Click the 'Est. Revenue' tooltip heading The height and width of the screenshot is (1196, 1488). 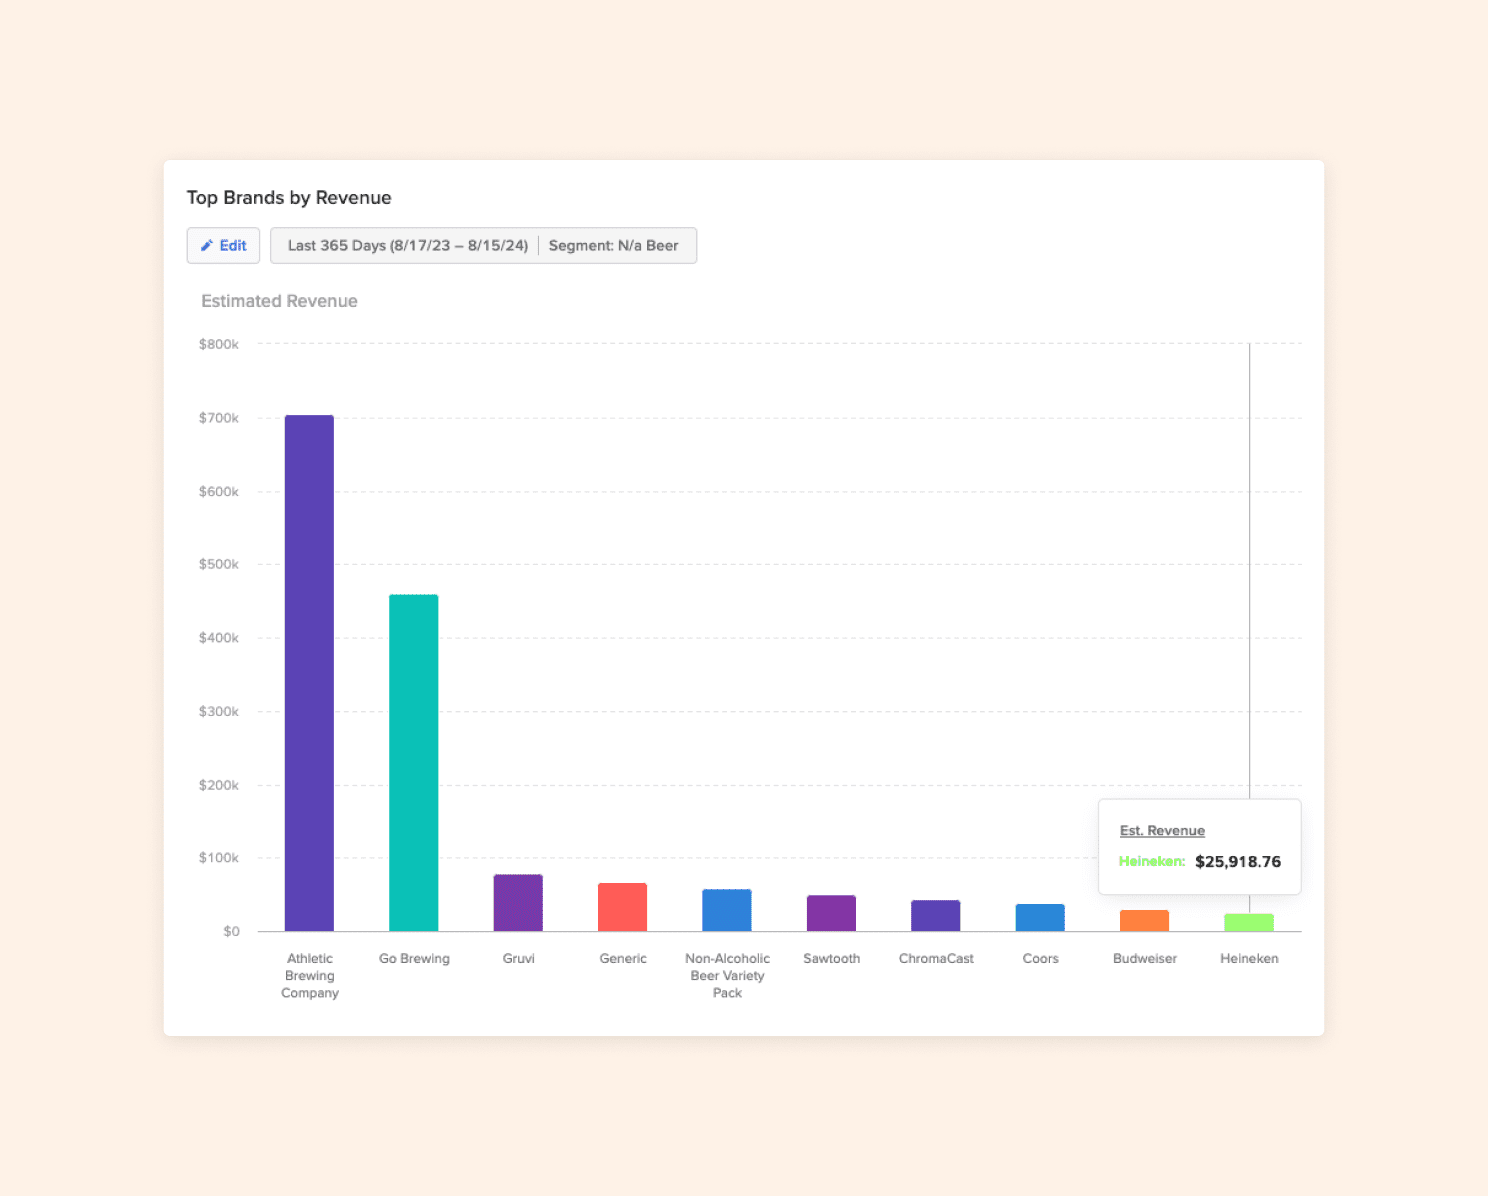(1162, 831)
